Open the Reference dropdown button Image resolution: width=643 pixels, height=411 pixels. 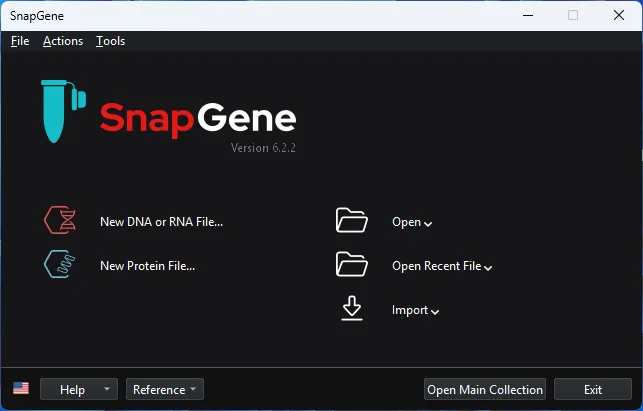165,389
